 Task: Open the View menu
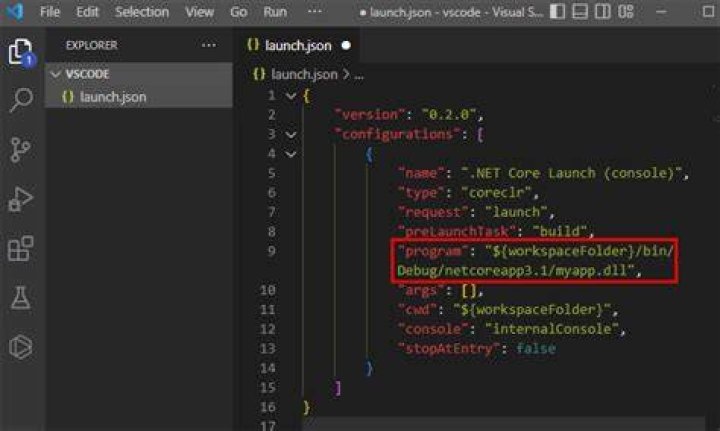199,12
